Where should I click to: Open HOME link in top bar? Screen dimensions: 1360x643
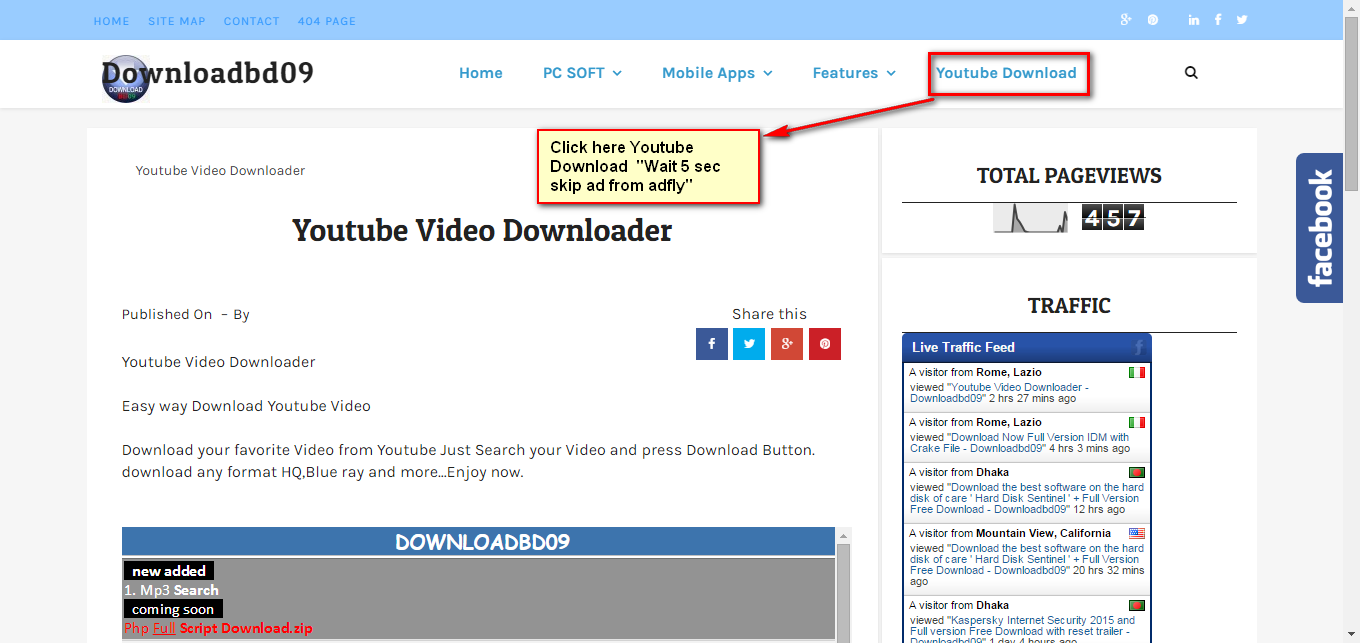(x=111, y=21)
